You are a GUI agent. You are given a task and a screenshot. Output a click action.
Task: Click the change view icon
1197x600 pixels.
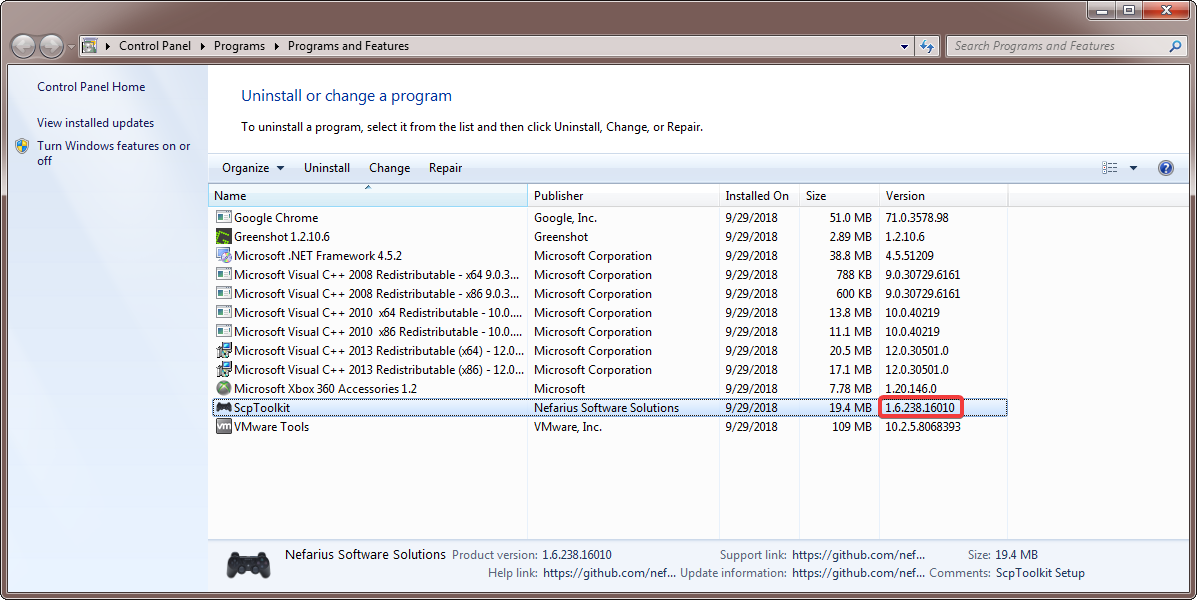[x=1110, y=168]
